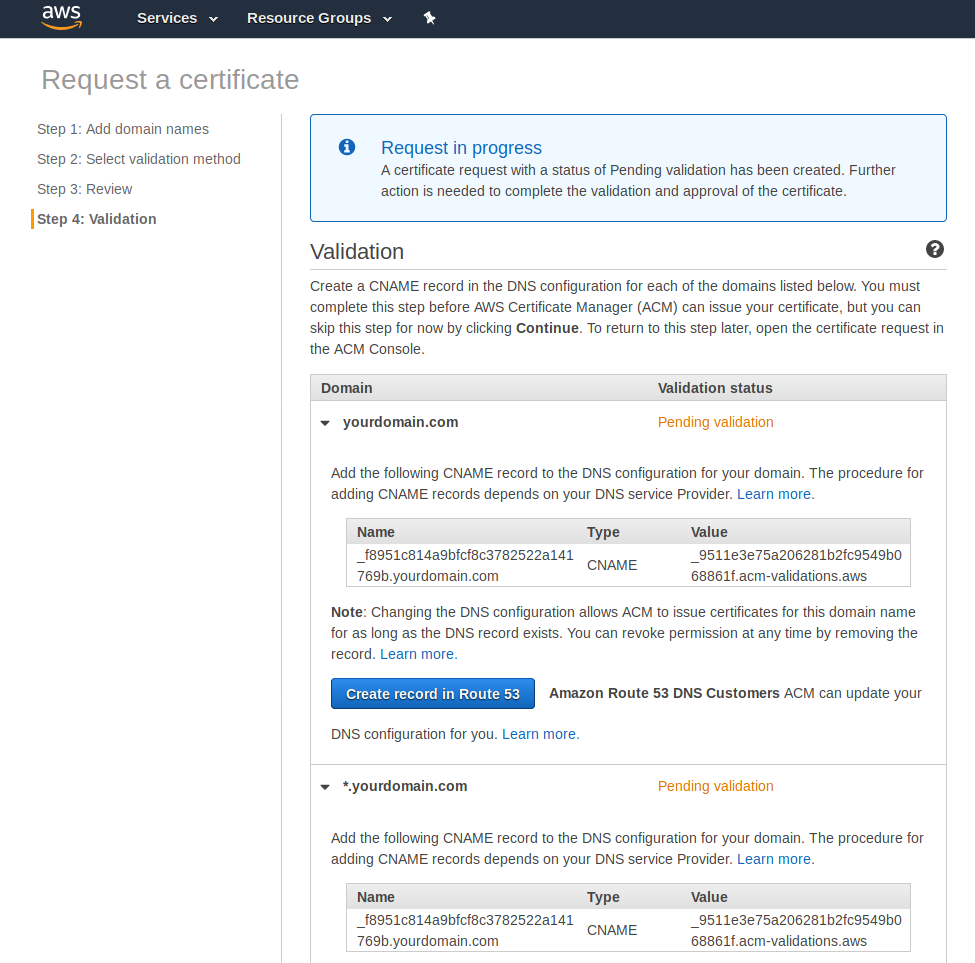This screenshot has height=963, width=975.
Task: Click the yourdomain.com domain label
Action: 400,422
